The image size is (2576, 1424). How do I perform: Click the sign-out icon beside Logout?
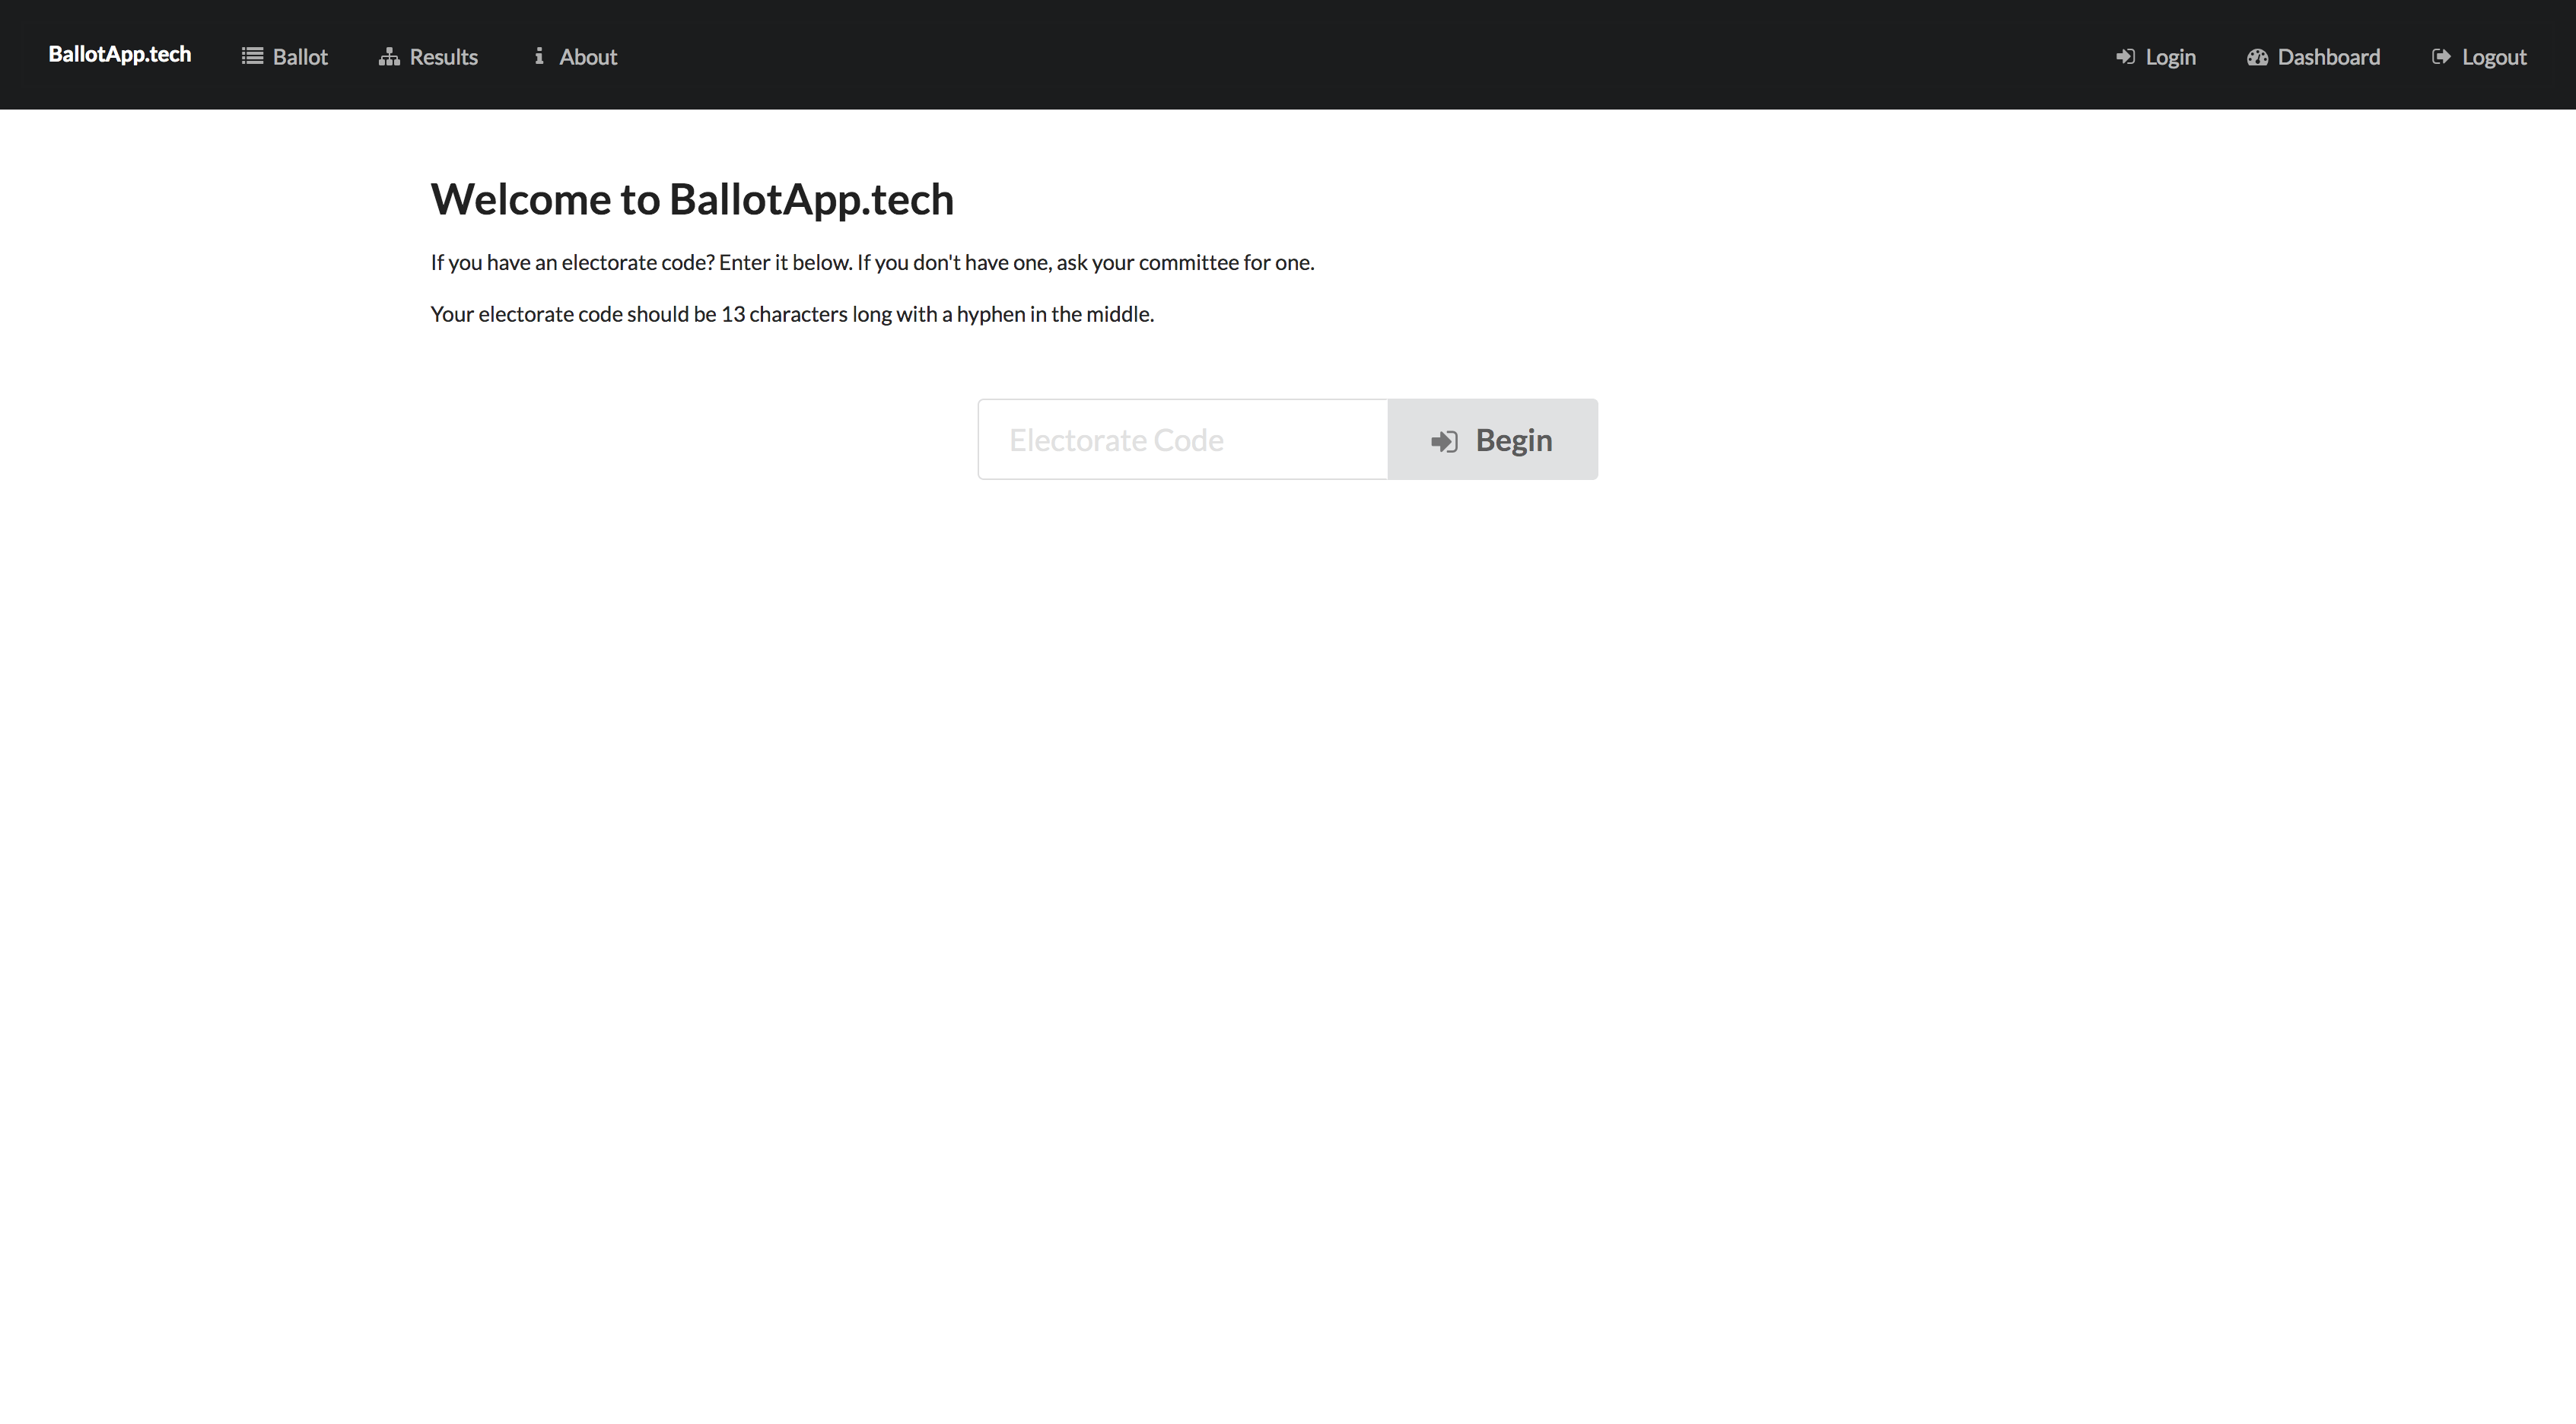(2441, 57)
